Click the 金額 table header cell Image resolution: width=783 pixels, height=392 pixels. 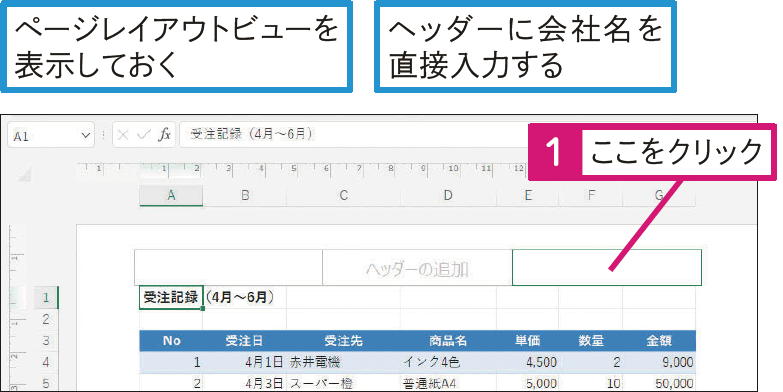click(659, 341)
